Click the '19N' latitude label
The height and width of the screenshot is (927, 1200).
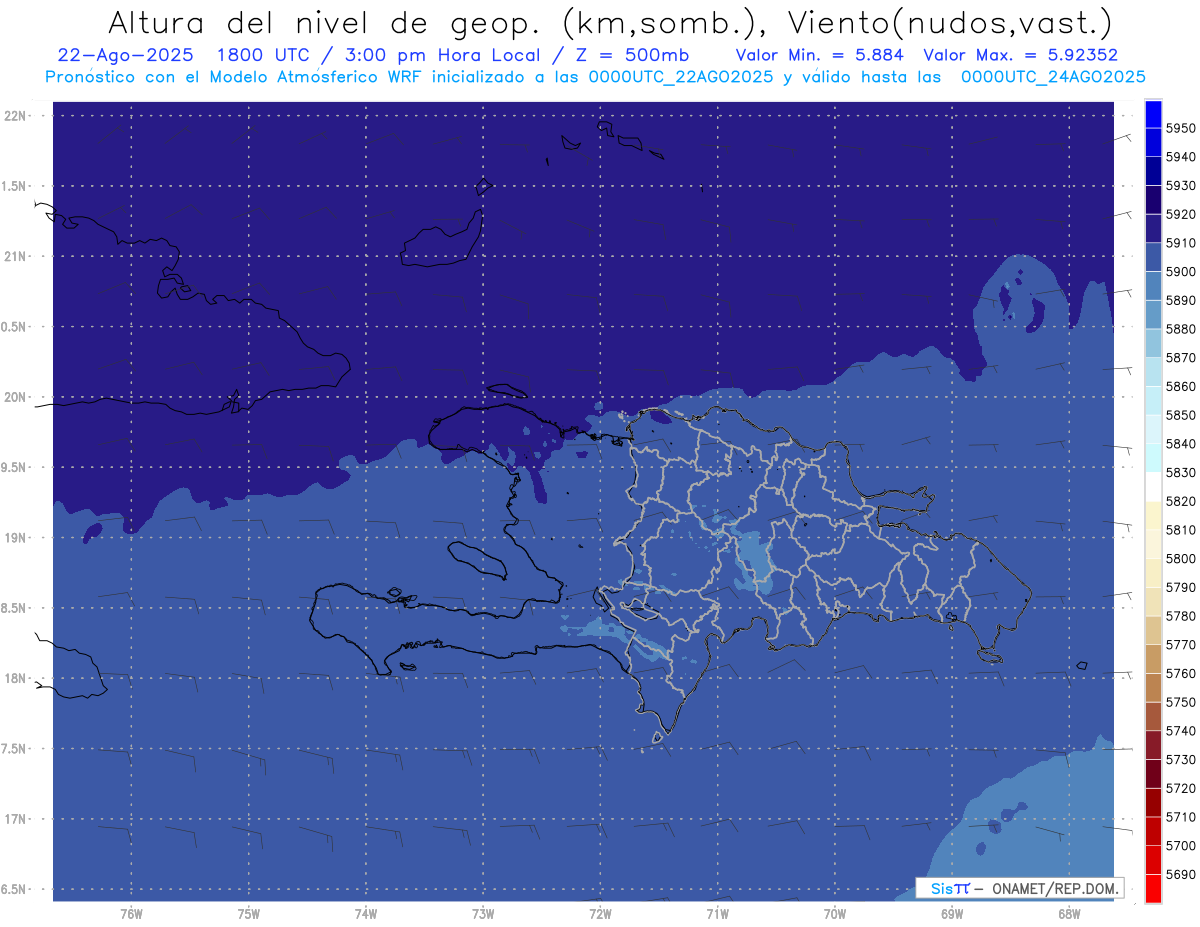coord(16,538)
